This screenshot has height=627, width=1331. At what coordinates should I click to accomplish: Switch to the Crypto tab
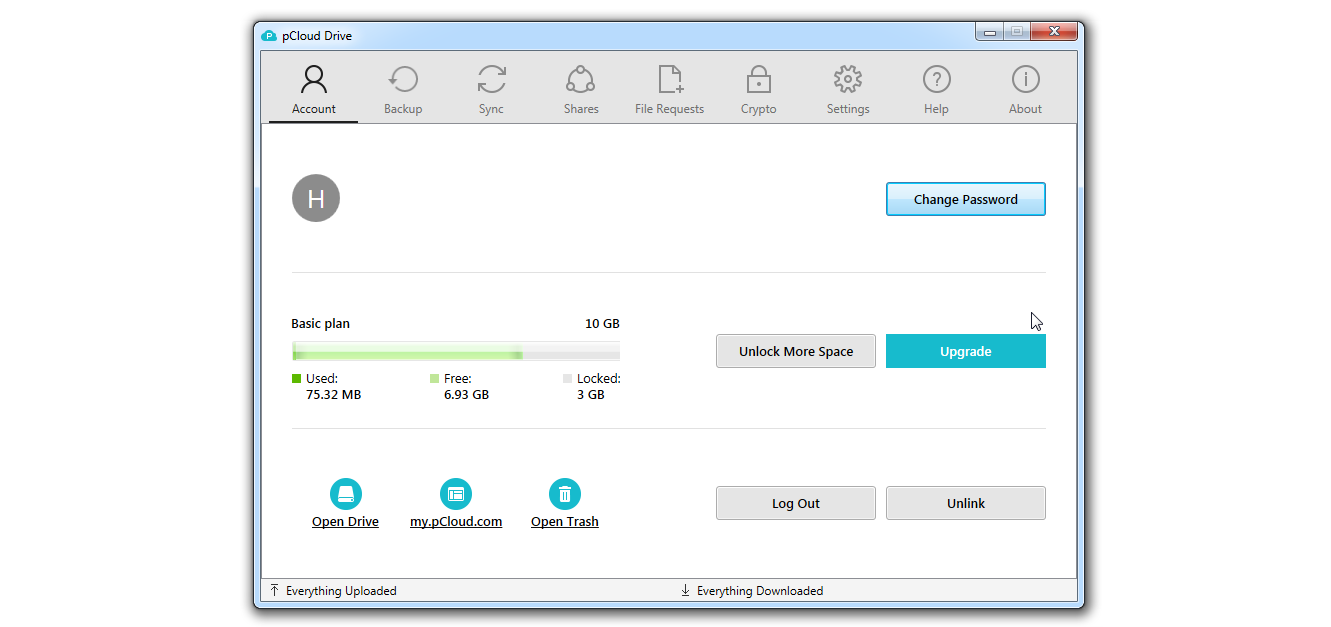[758, 90]
